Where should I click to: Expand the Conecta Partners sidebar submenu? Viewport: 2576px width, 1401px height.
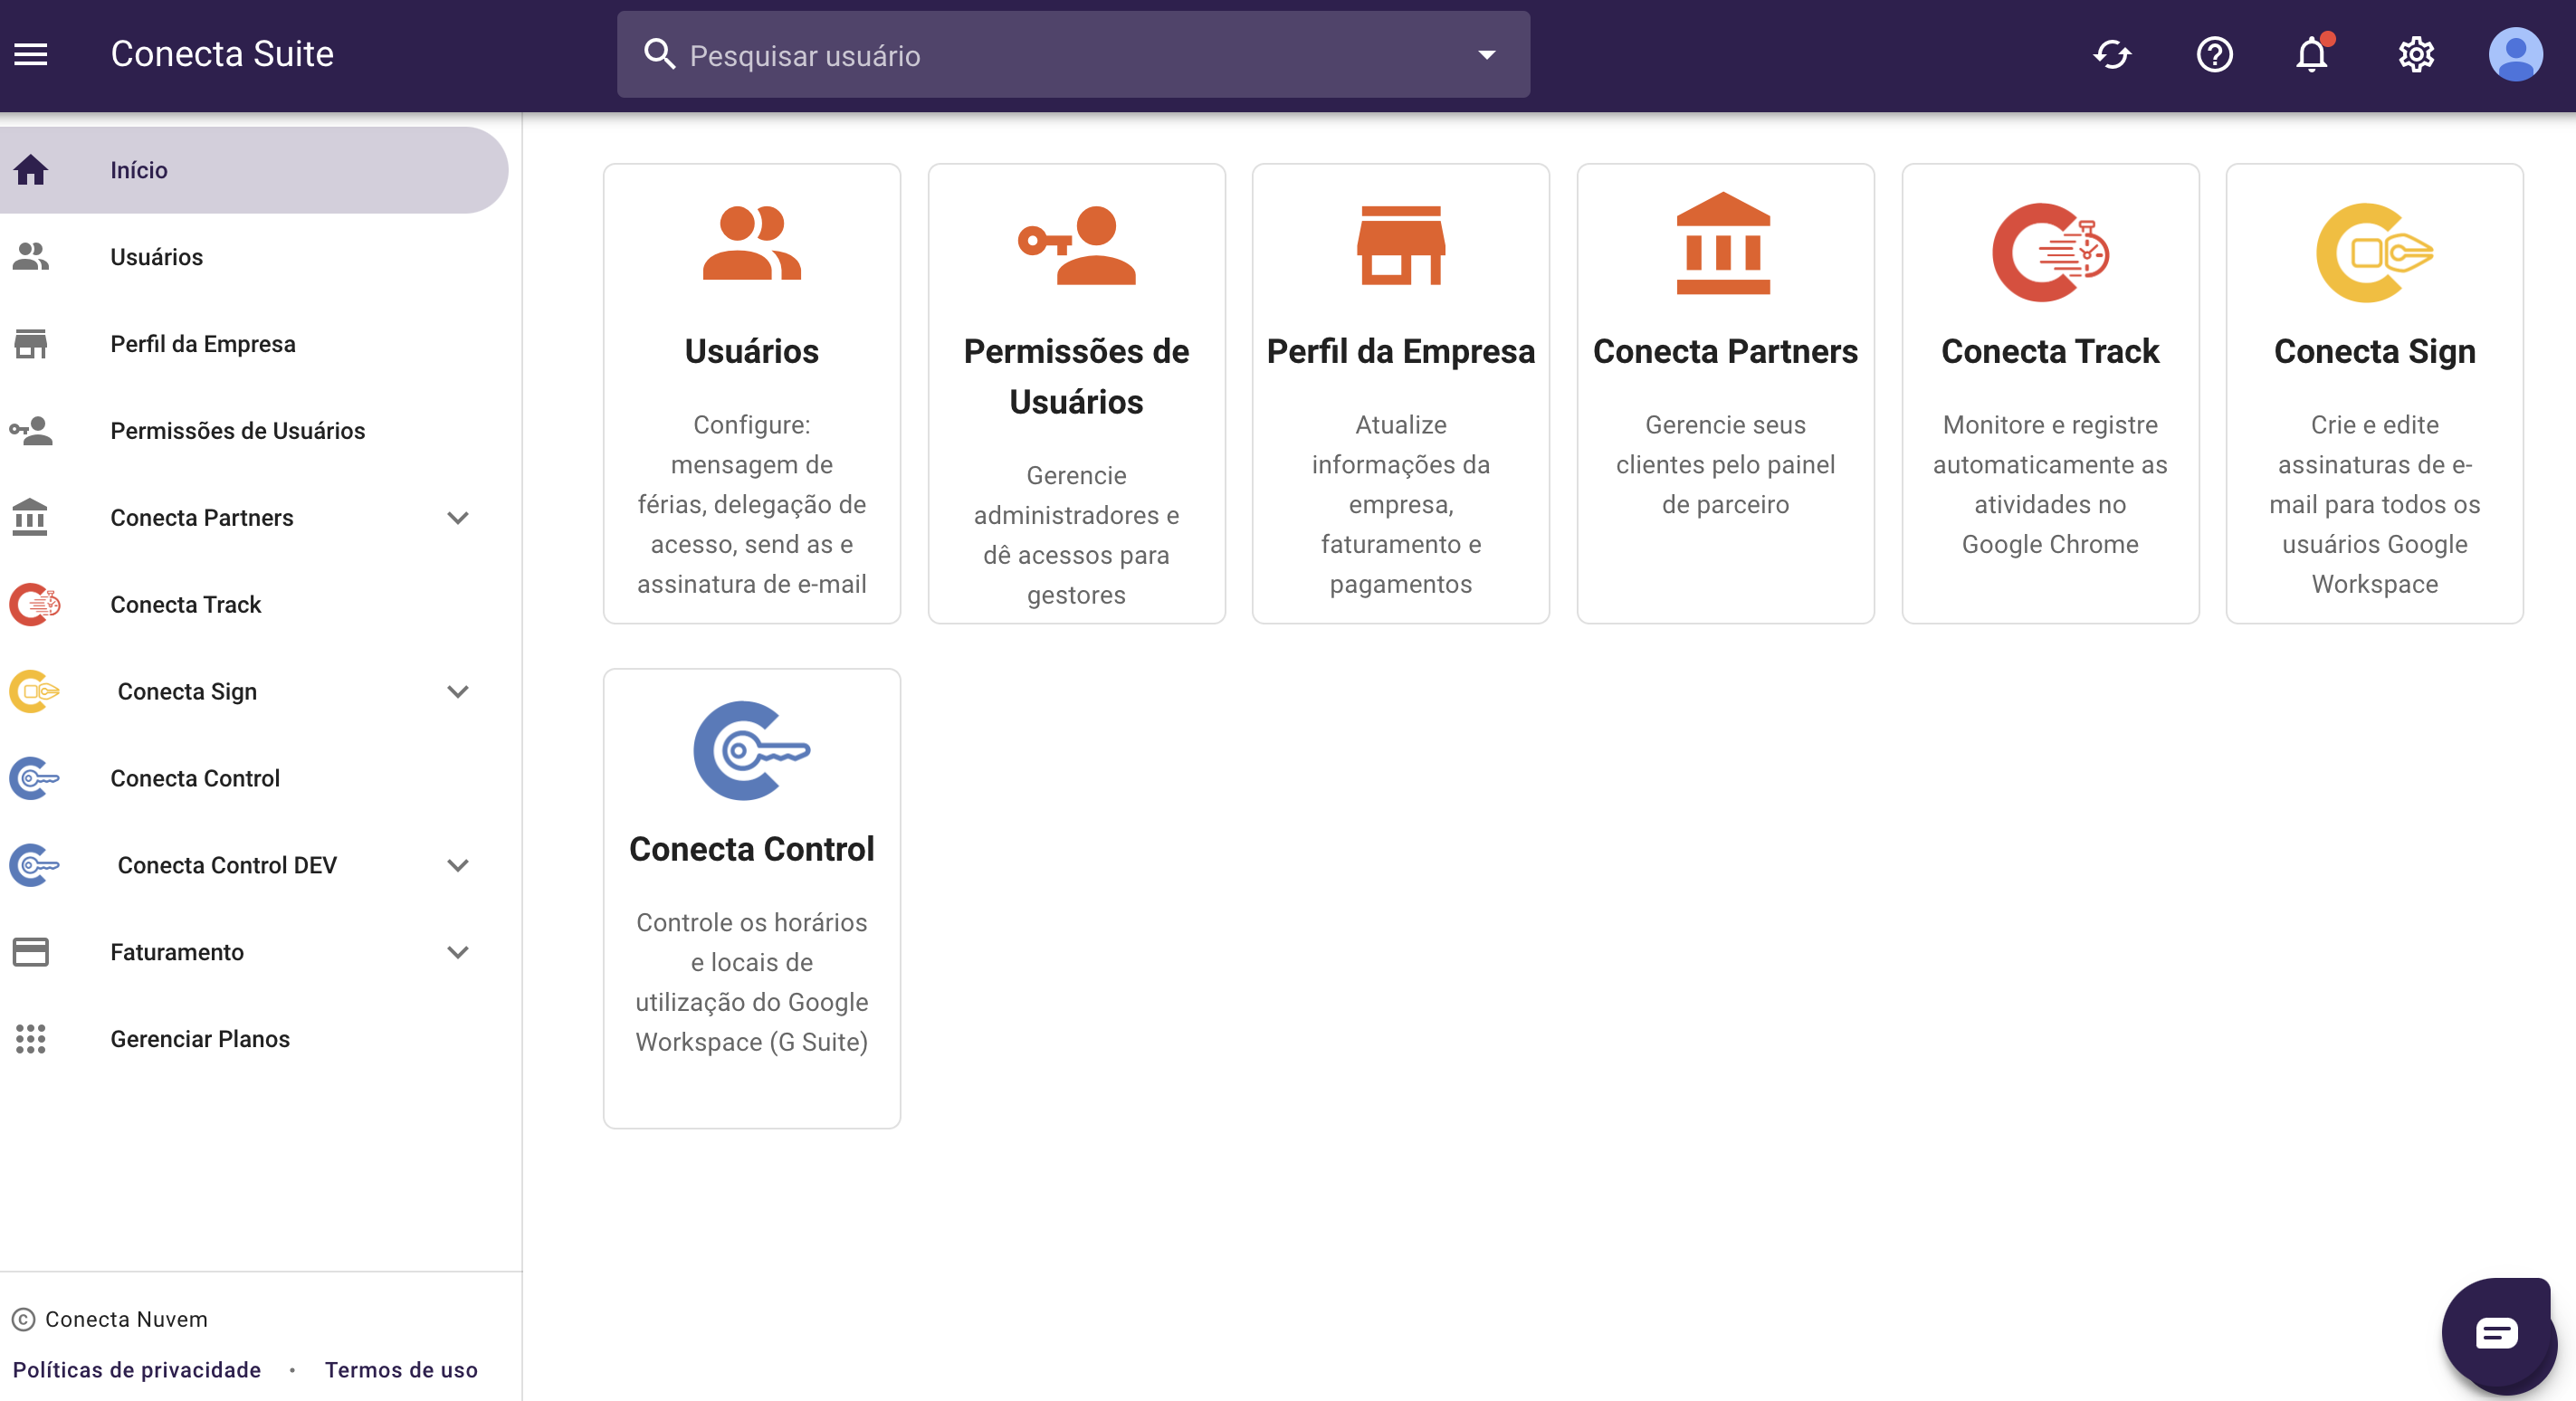pos(458,518)
